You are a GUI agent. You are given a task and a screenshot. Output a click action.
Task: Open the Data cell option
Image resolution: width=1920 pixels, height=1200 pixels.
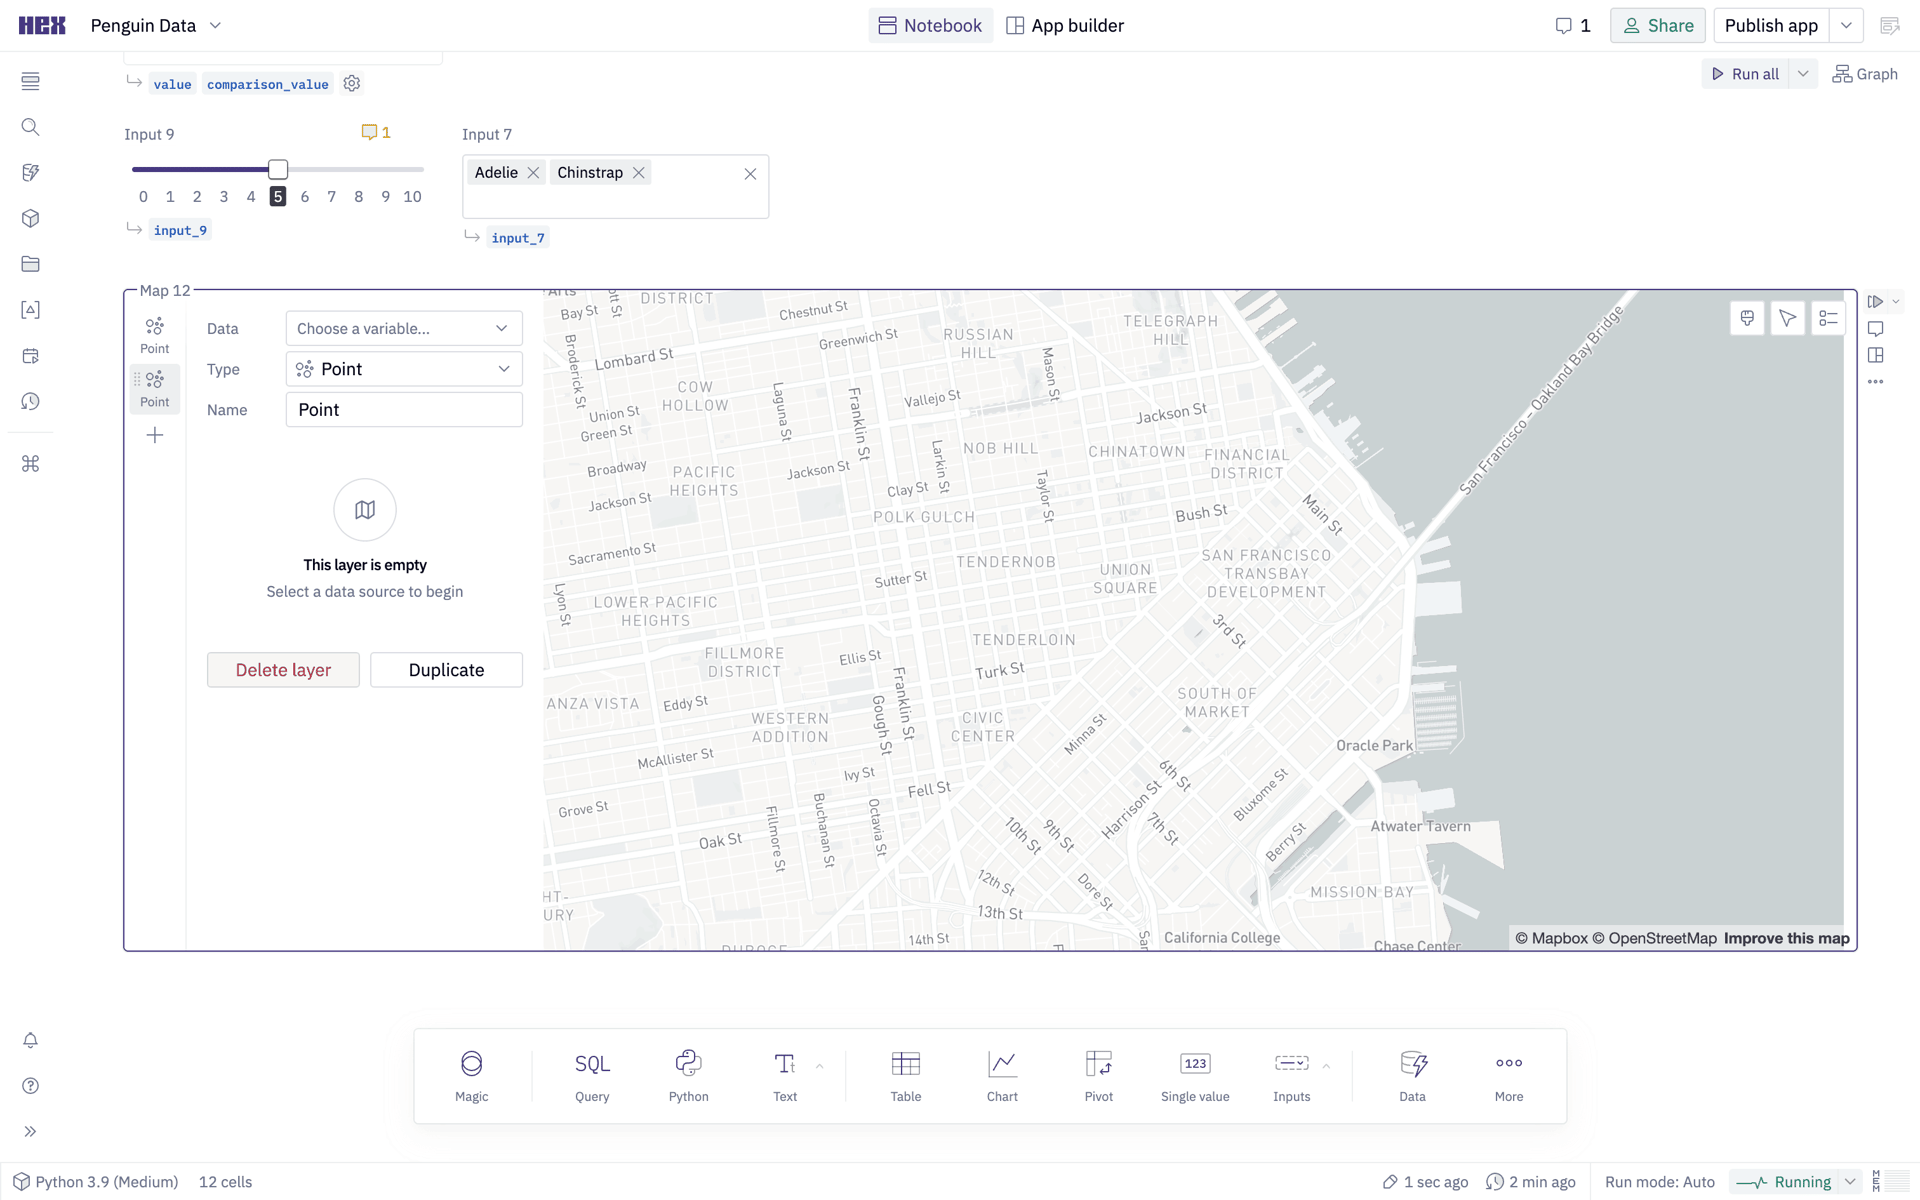[1412, 1076]
